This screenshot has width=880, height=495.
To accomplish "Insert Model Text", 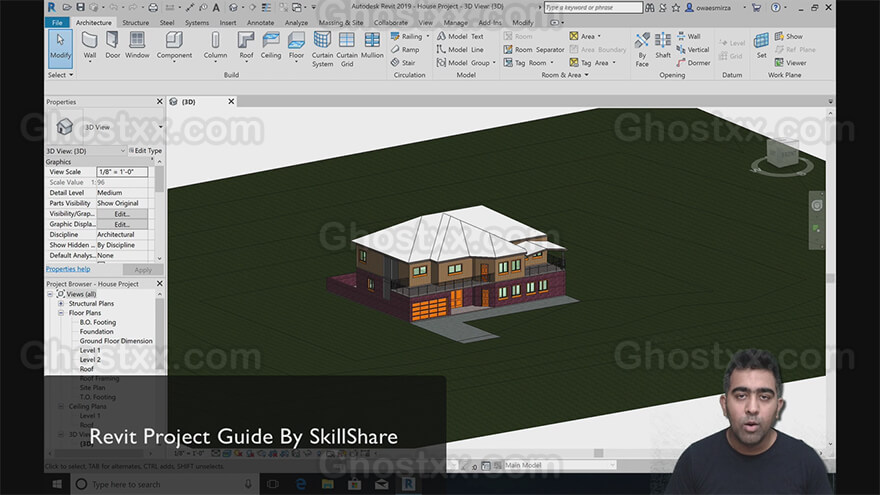I will pos(460,36).
